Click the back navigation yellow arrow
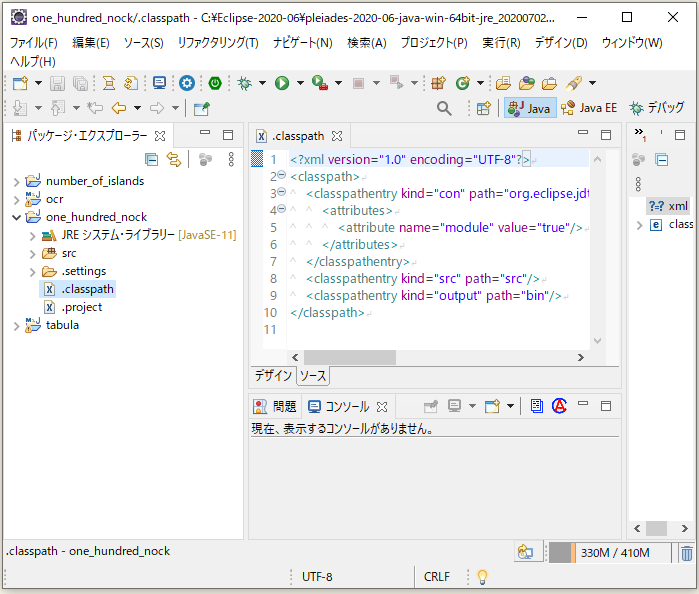699x594 pixels. [x=119, y=108]
